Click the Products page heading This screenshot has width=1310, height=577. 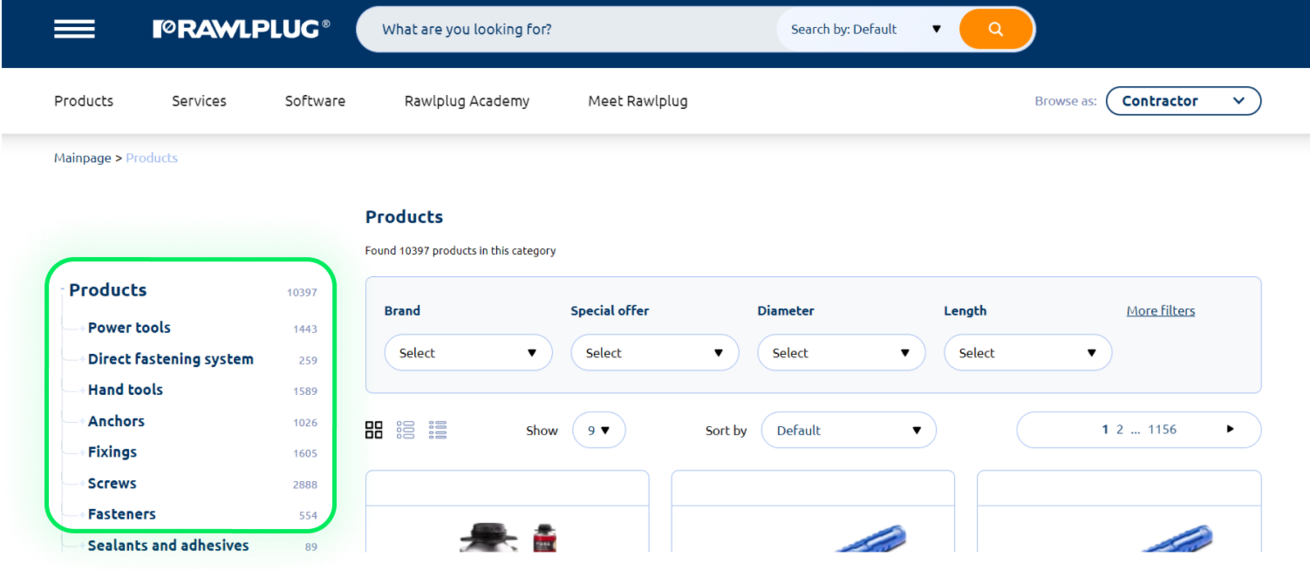[x=404, y=217]
